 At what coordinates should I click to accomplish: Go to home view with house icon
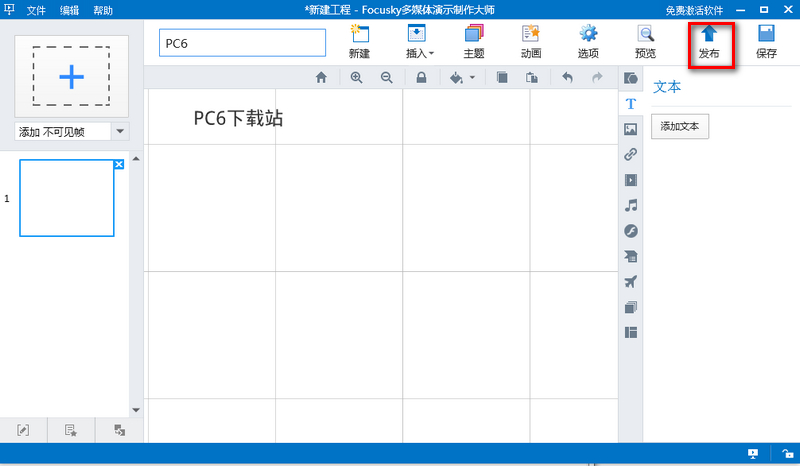click(321, 78)
